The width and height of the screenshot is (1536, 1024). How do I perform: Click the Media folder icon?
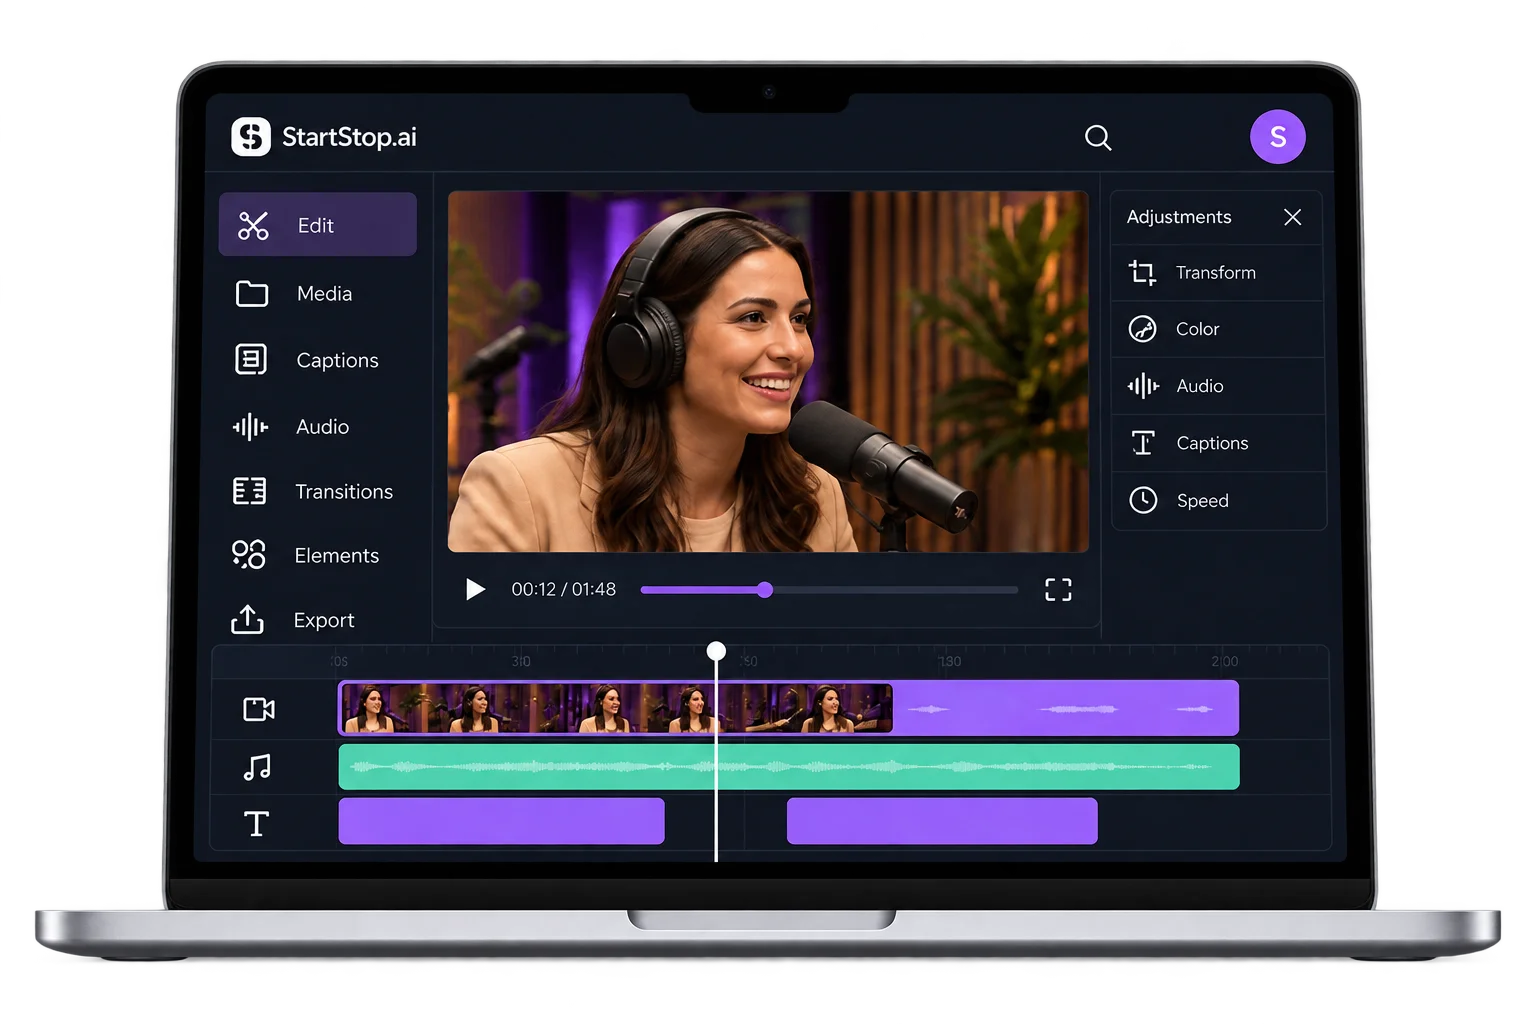point(251,293)
